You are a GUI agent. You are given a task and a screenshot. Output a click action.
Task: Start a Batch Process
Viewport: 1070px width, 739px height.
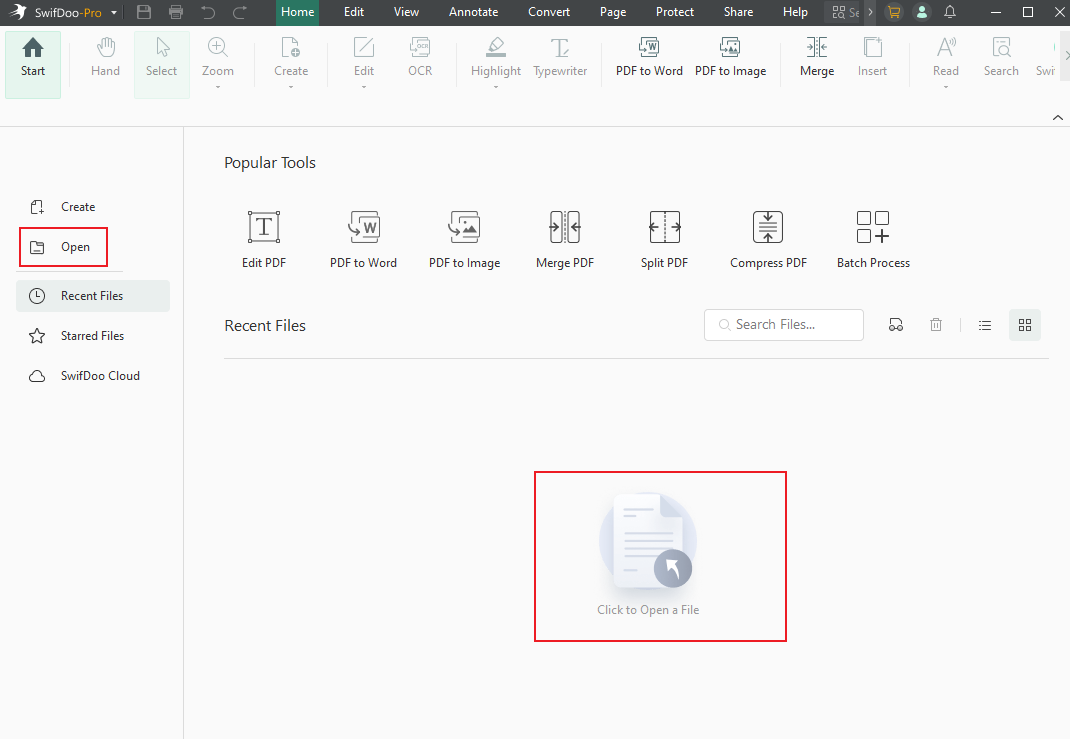[872, 237]
